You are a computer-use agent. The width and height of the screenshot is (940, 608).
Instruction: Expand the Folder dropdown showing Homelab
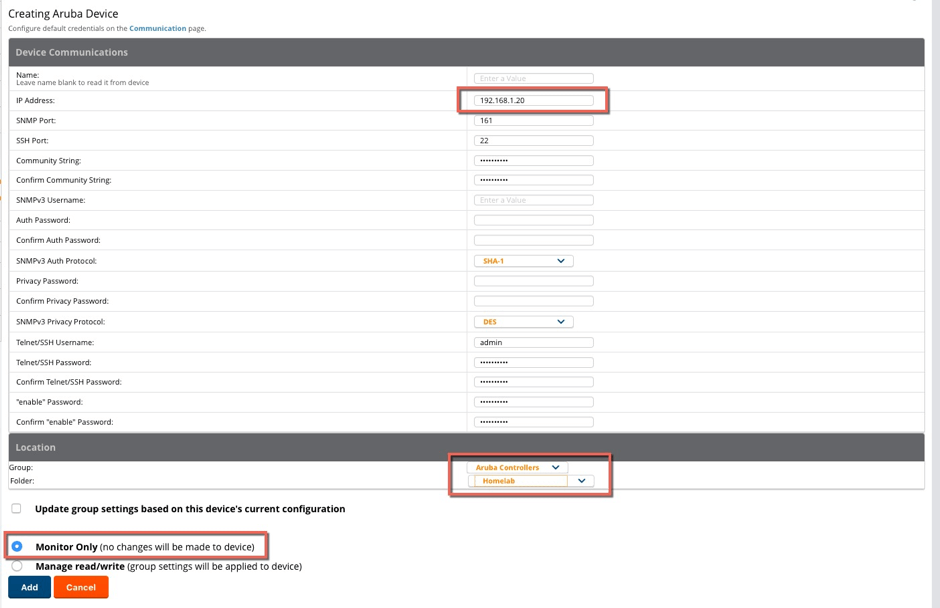click(x=531, y=481)
